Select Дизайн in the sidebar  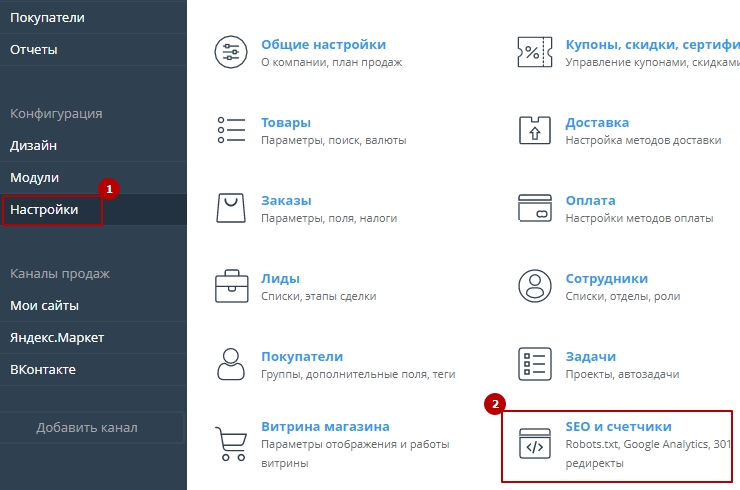pyautogui.click(x=34, y=145)
